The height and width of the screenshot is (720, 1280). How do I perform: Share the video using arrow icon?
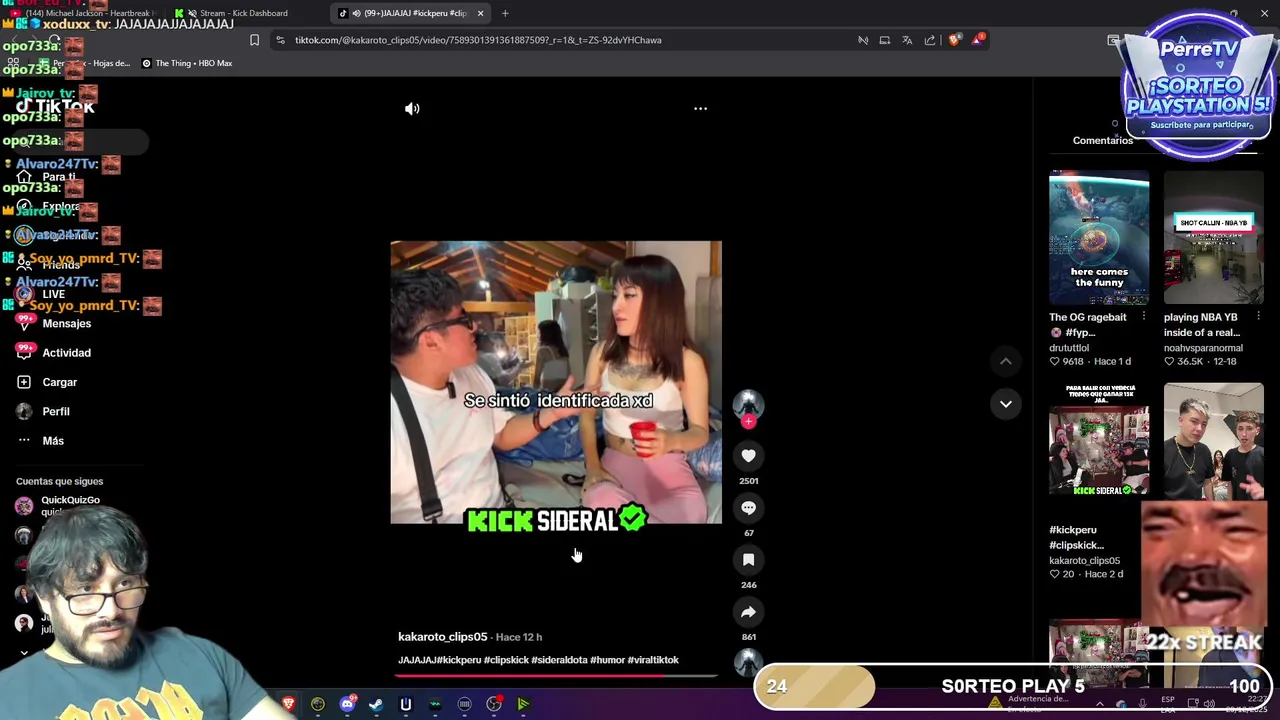coord(748,612)
